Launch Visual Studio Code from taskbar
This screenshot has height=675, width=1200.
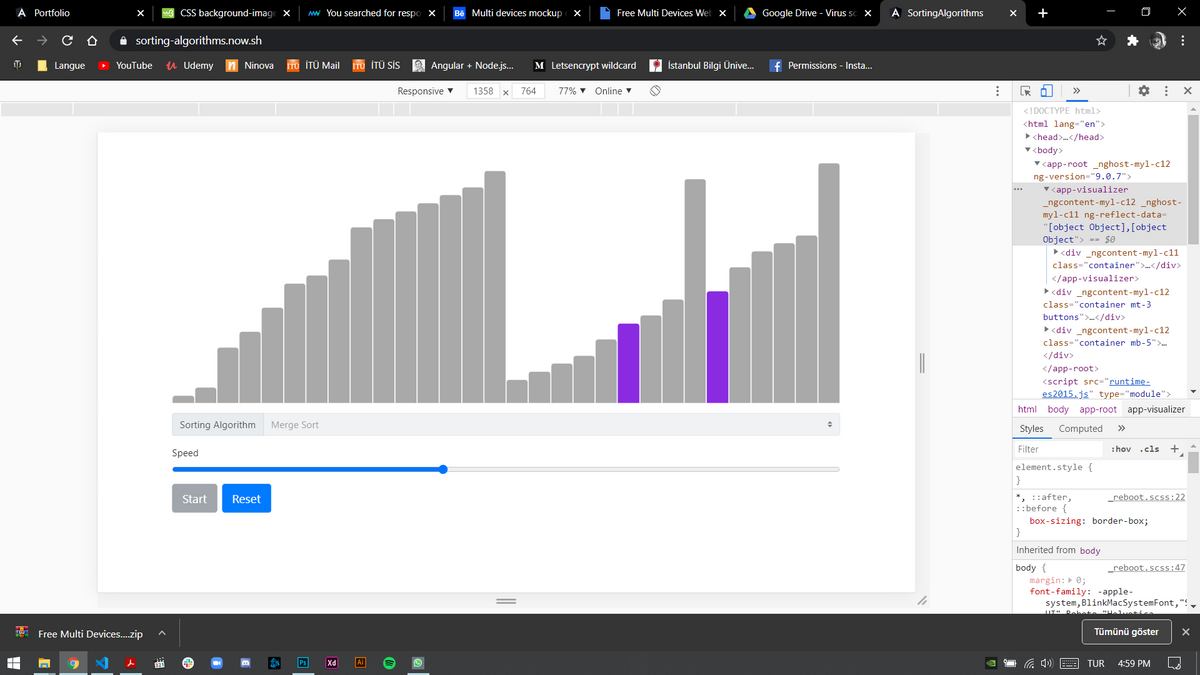click(101, 663)
